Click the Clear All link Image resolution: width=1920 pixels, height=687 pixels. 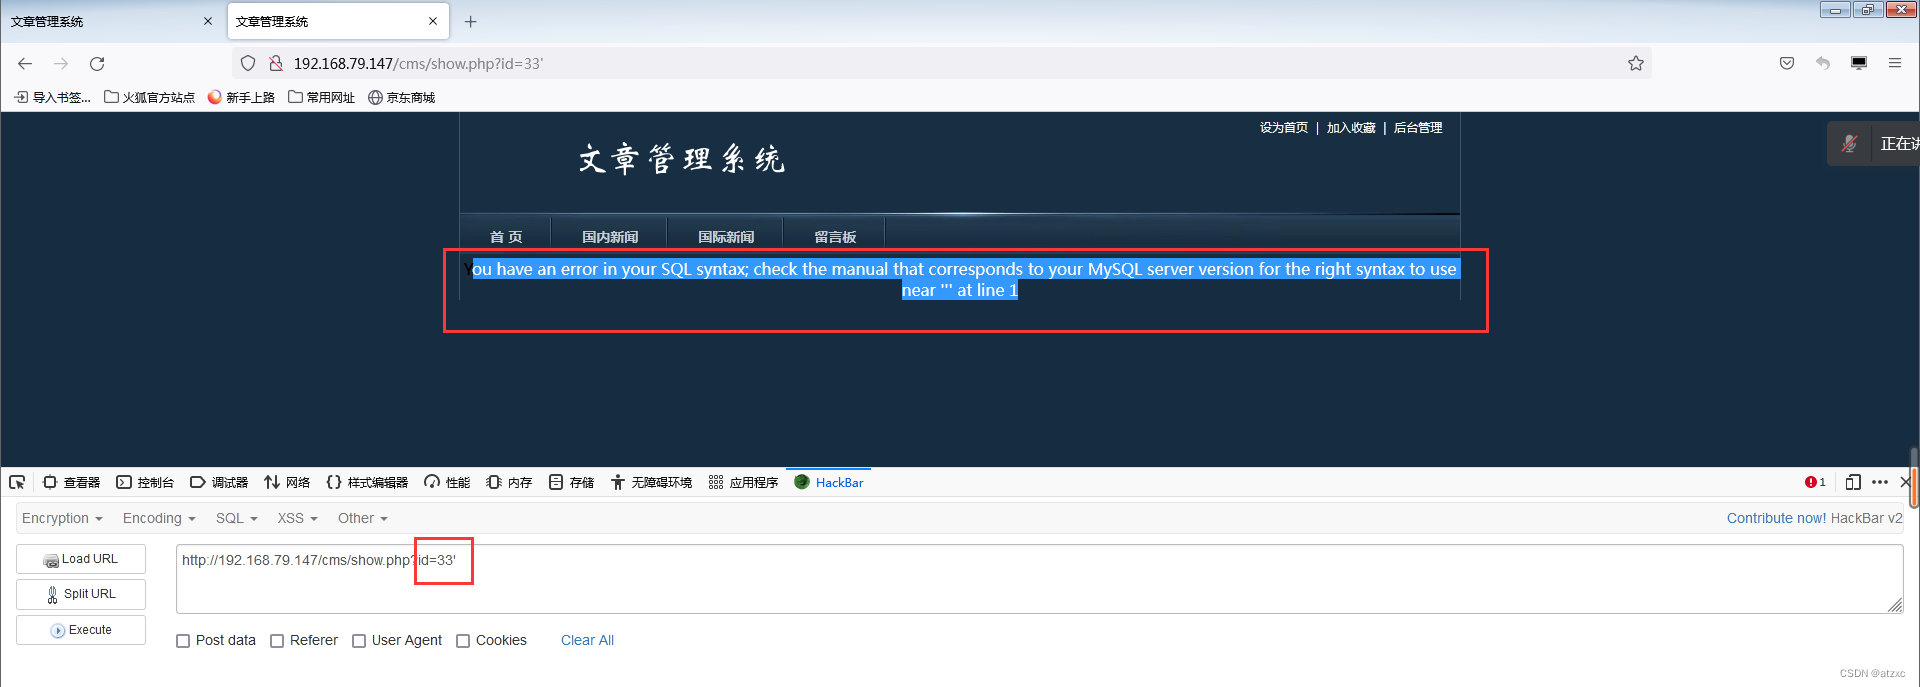pos(587,640)
